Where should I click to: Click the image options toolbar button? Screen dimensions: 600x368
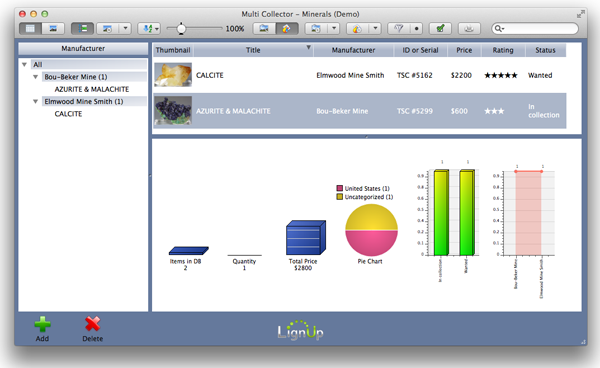pyautogui.click(x=108, y=28)
